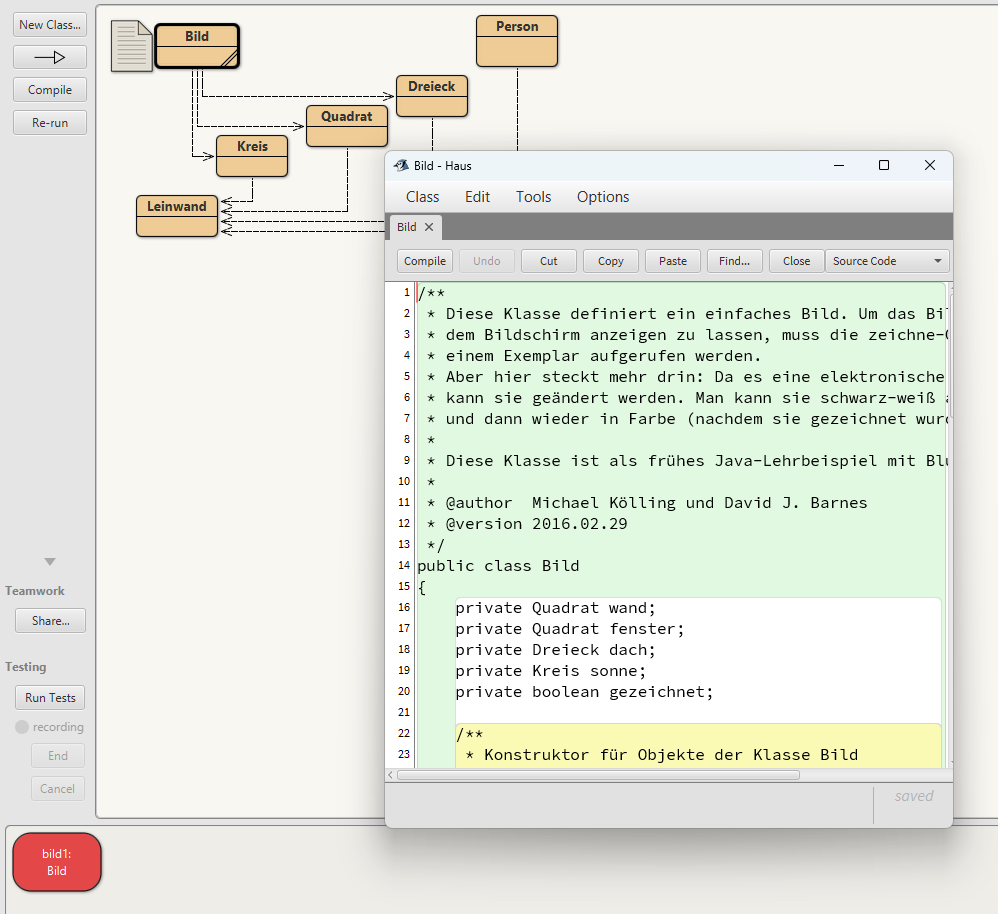Click the Close toolbar button
Screen dimensions: 998x914
tap(796, 261)
